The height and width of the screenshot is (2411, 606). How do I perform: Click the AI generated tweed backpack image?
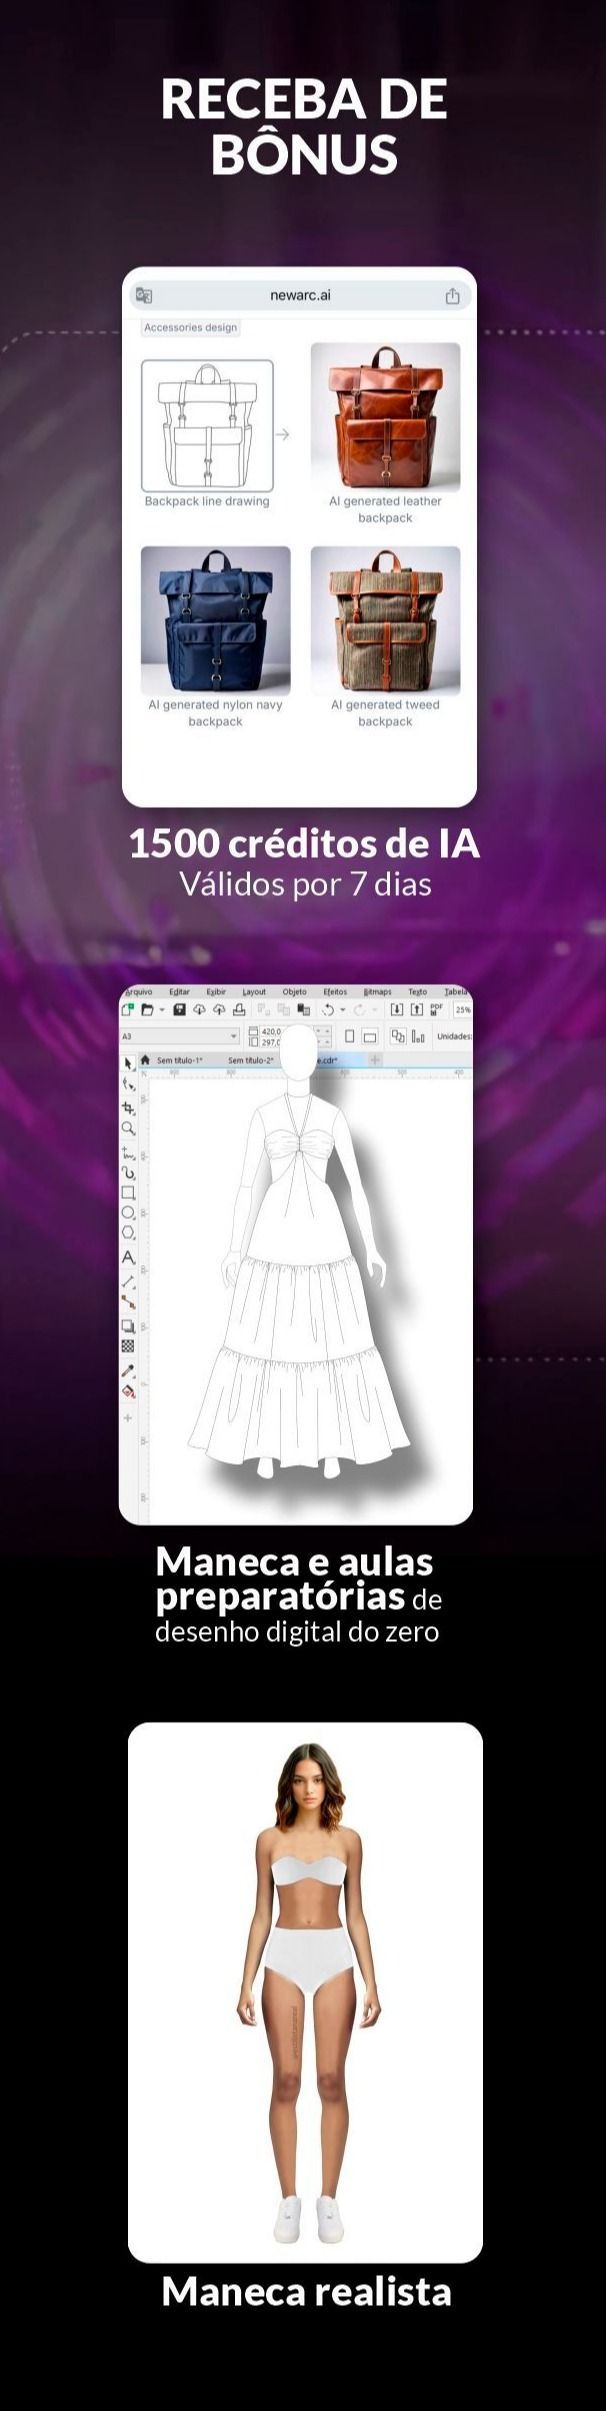pyautogui.click(x=385, y=620)
